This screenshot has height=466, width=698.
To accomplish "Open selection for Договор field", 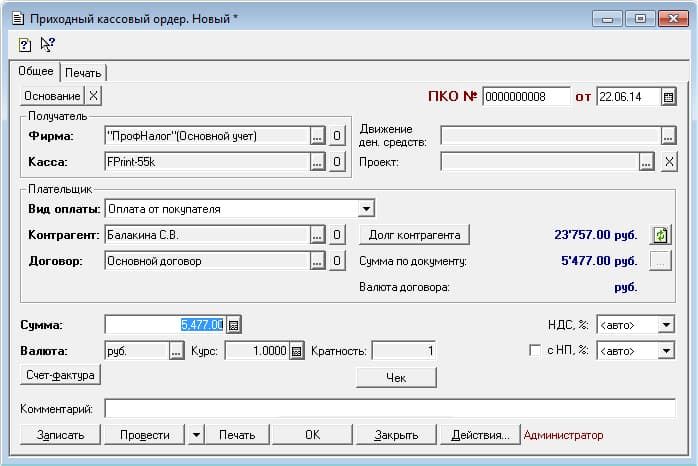I will (317, 261).
